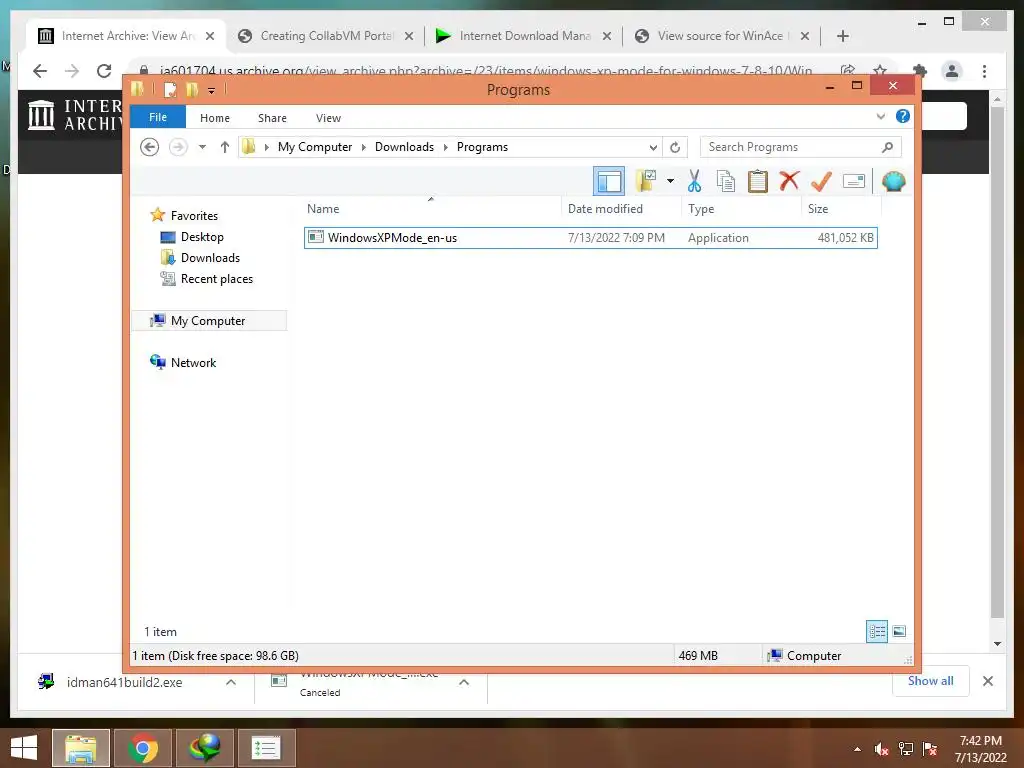The height and width of the screenshot is (768, 1024).
Task: Select Recent places in navigation pane
Action: tap(216, 279)
